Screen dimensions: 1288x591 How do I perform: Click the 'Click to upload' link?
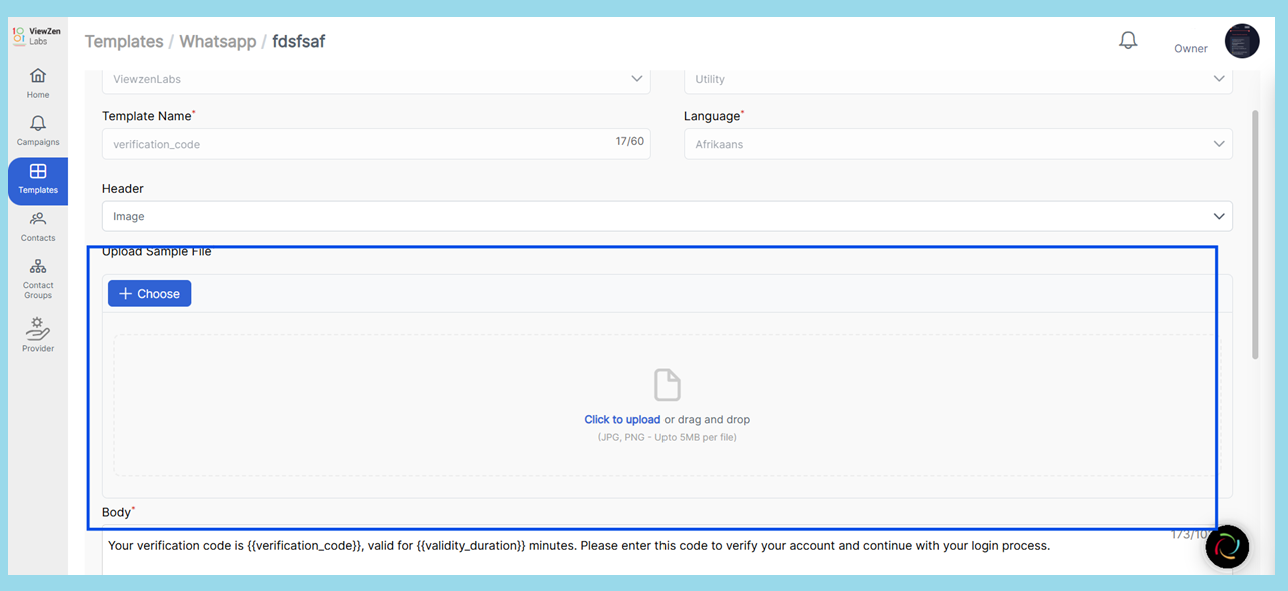click(622, 420)
